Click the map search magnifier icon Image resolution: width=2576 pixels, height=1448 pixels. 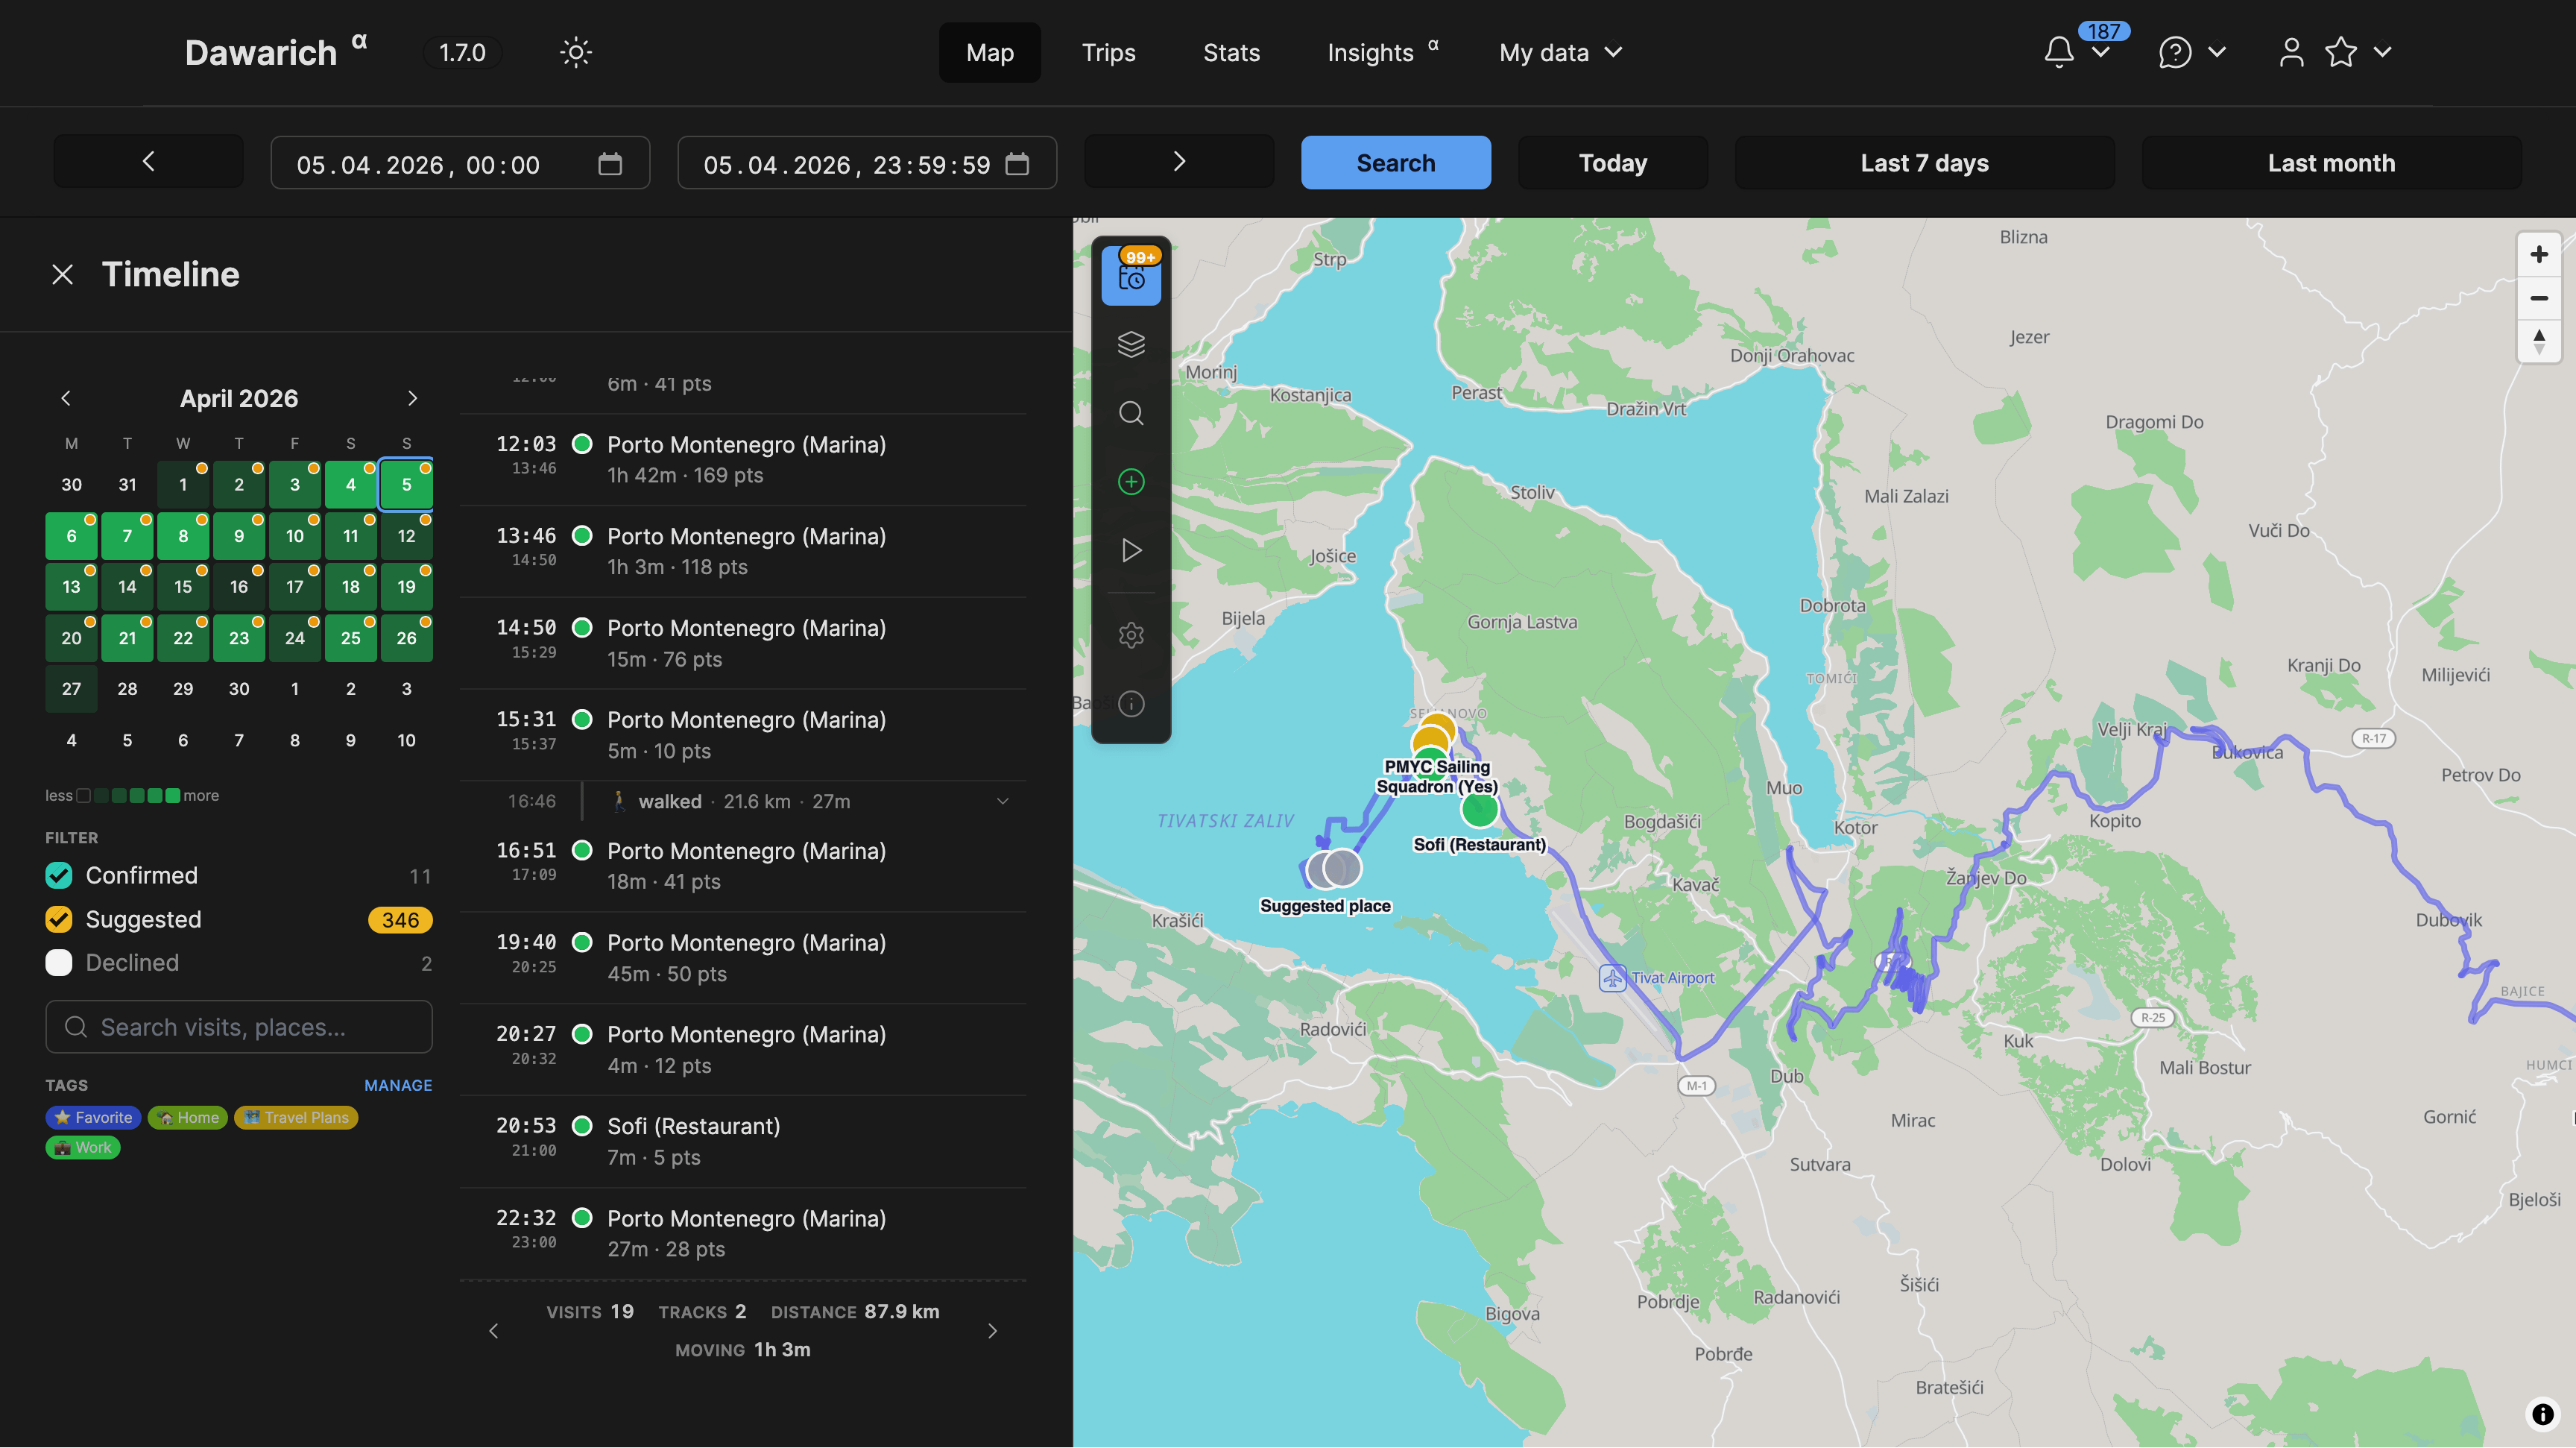point(1131,413)
